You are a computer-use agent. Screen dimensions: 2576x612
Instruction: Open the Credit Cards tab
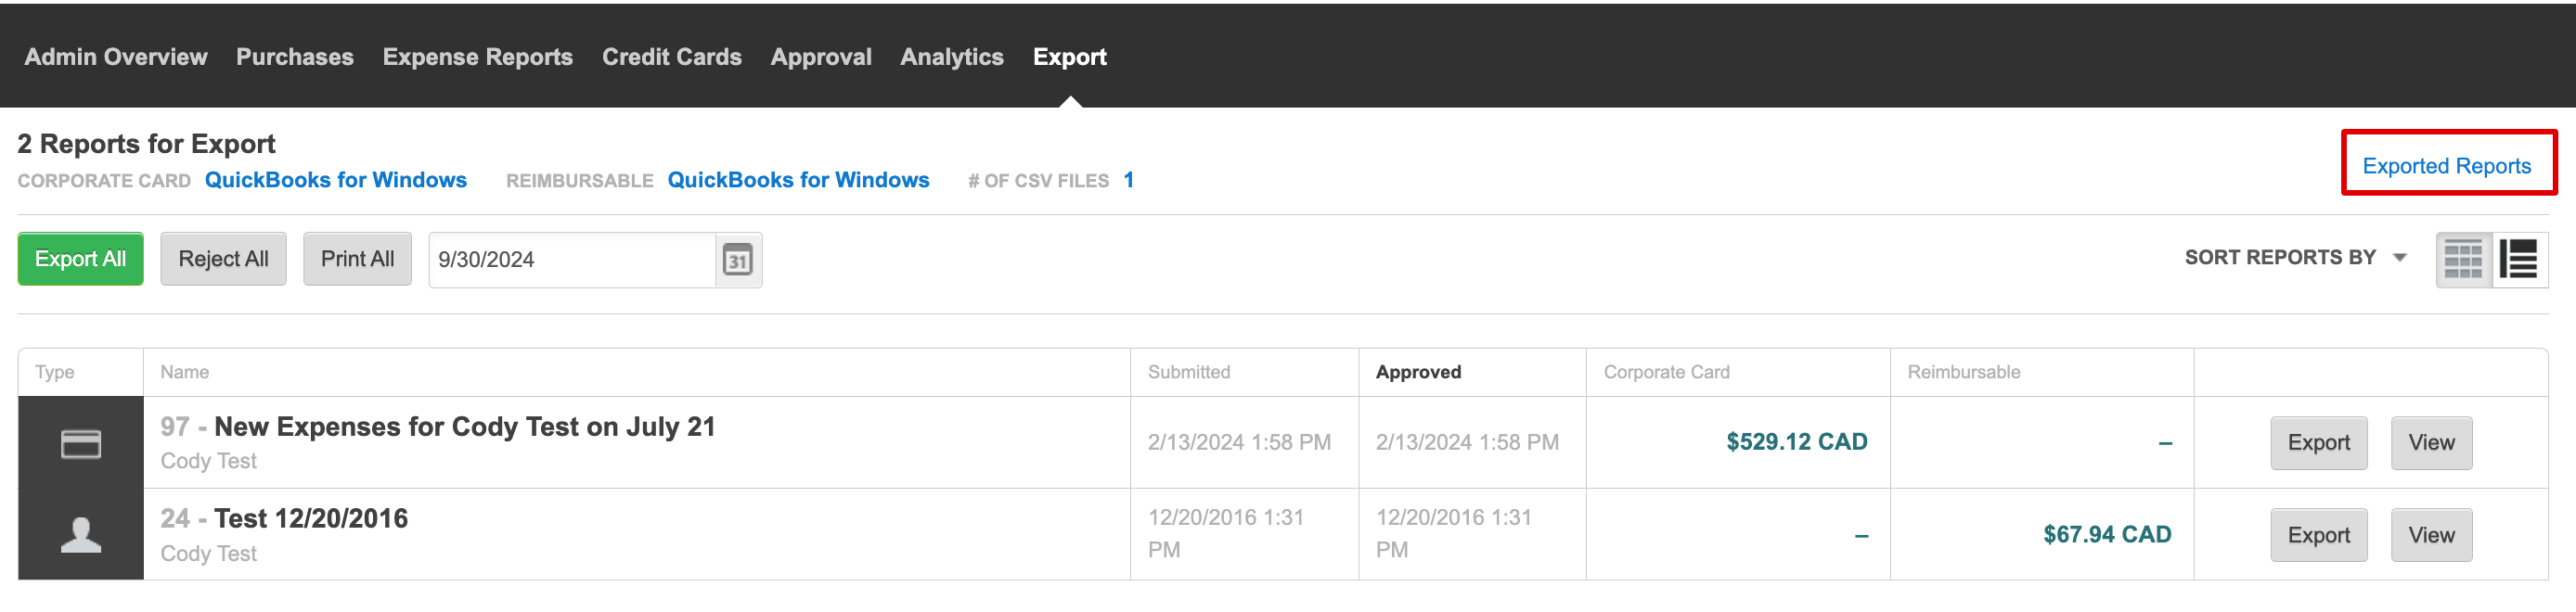[672, 57]
